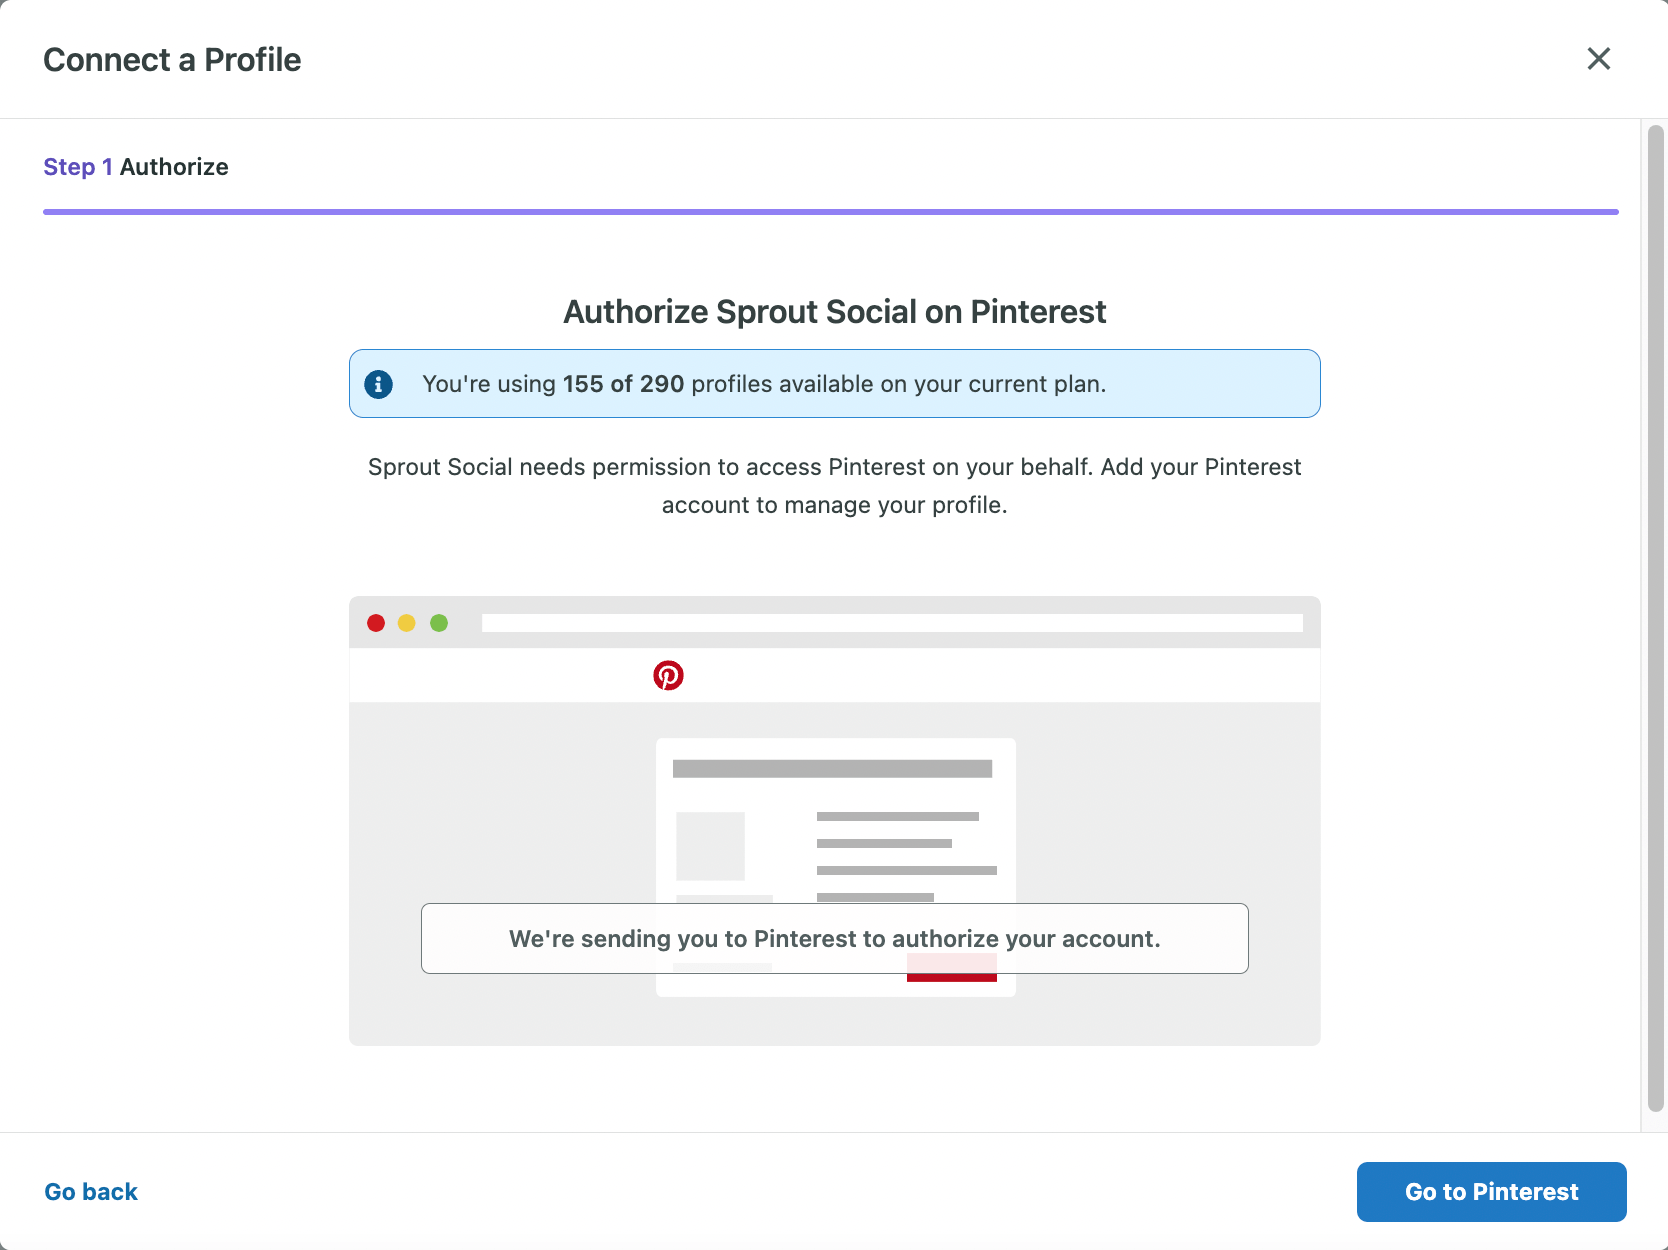
Task: Click the green traffic light dot
Action: 438,622
